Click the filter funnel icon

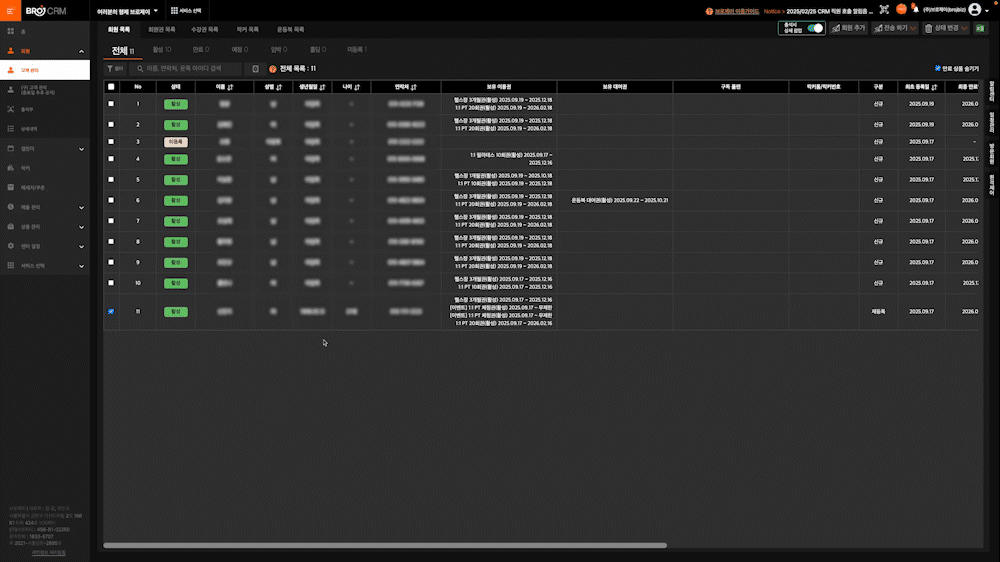pyautogui.click(x=110, y=68)
